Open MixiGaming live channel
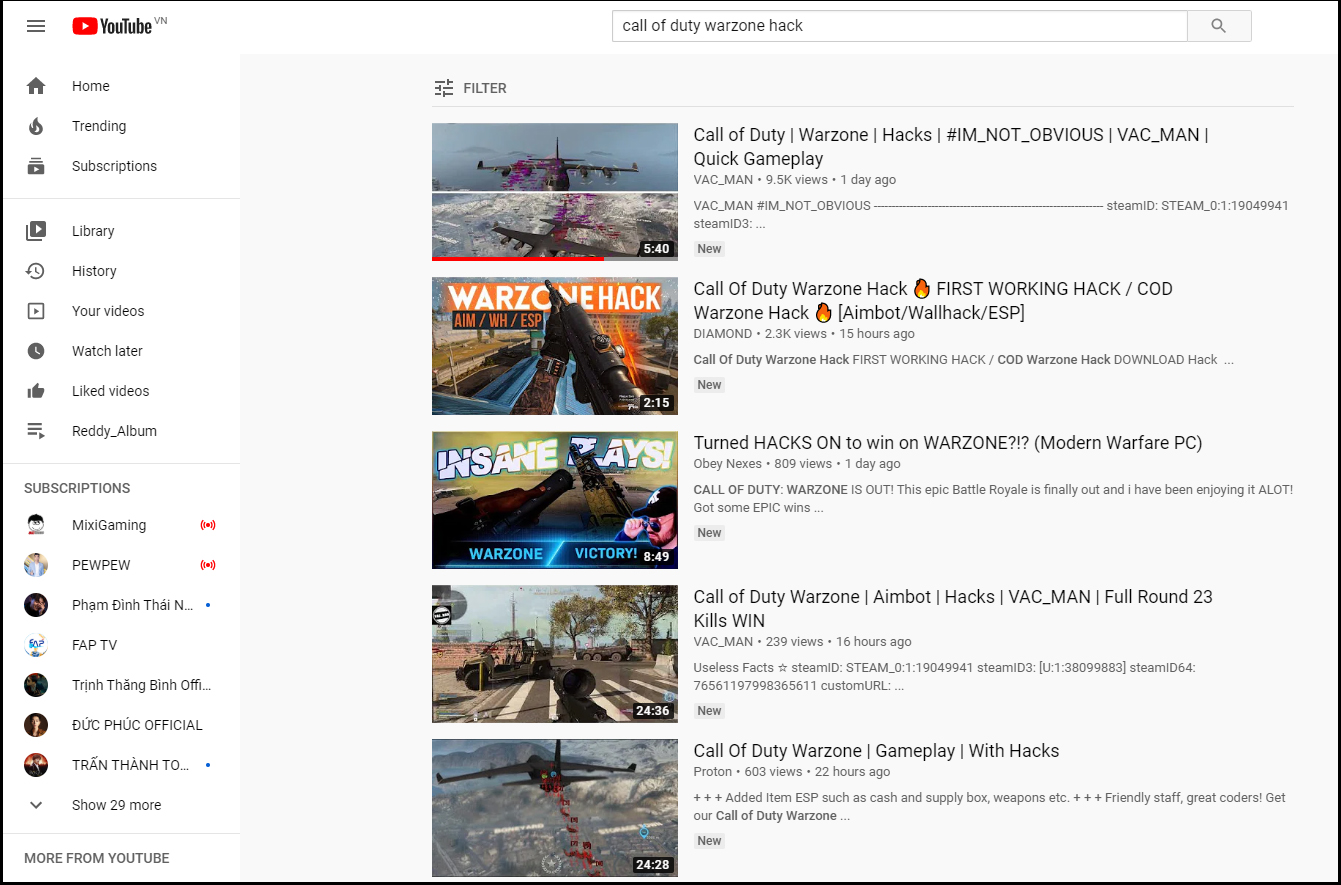This screenshot has height=885, width=1341. (109, 525)
